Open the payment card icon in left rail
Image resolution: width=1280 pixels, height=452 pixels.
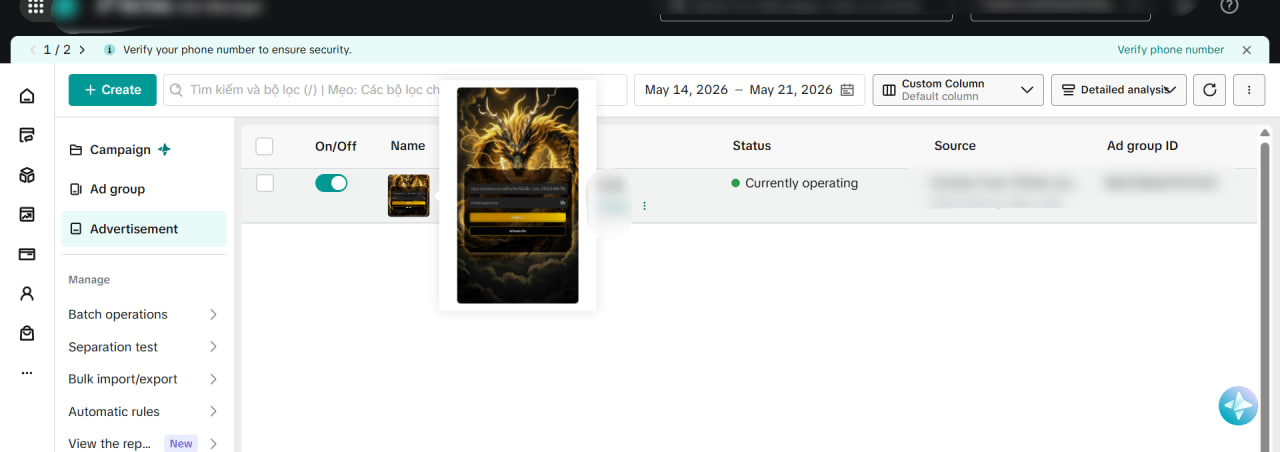click(27, 254)
